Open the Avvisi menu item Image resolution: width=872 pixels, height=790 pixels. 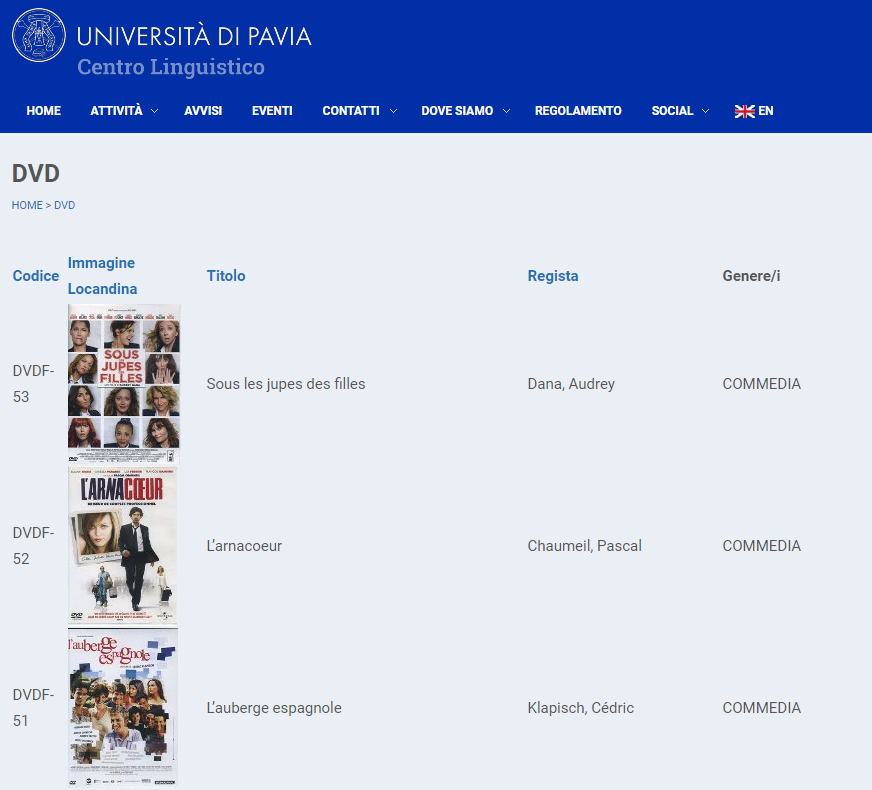pos(203,111)
